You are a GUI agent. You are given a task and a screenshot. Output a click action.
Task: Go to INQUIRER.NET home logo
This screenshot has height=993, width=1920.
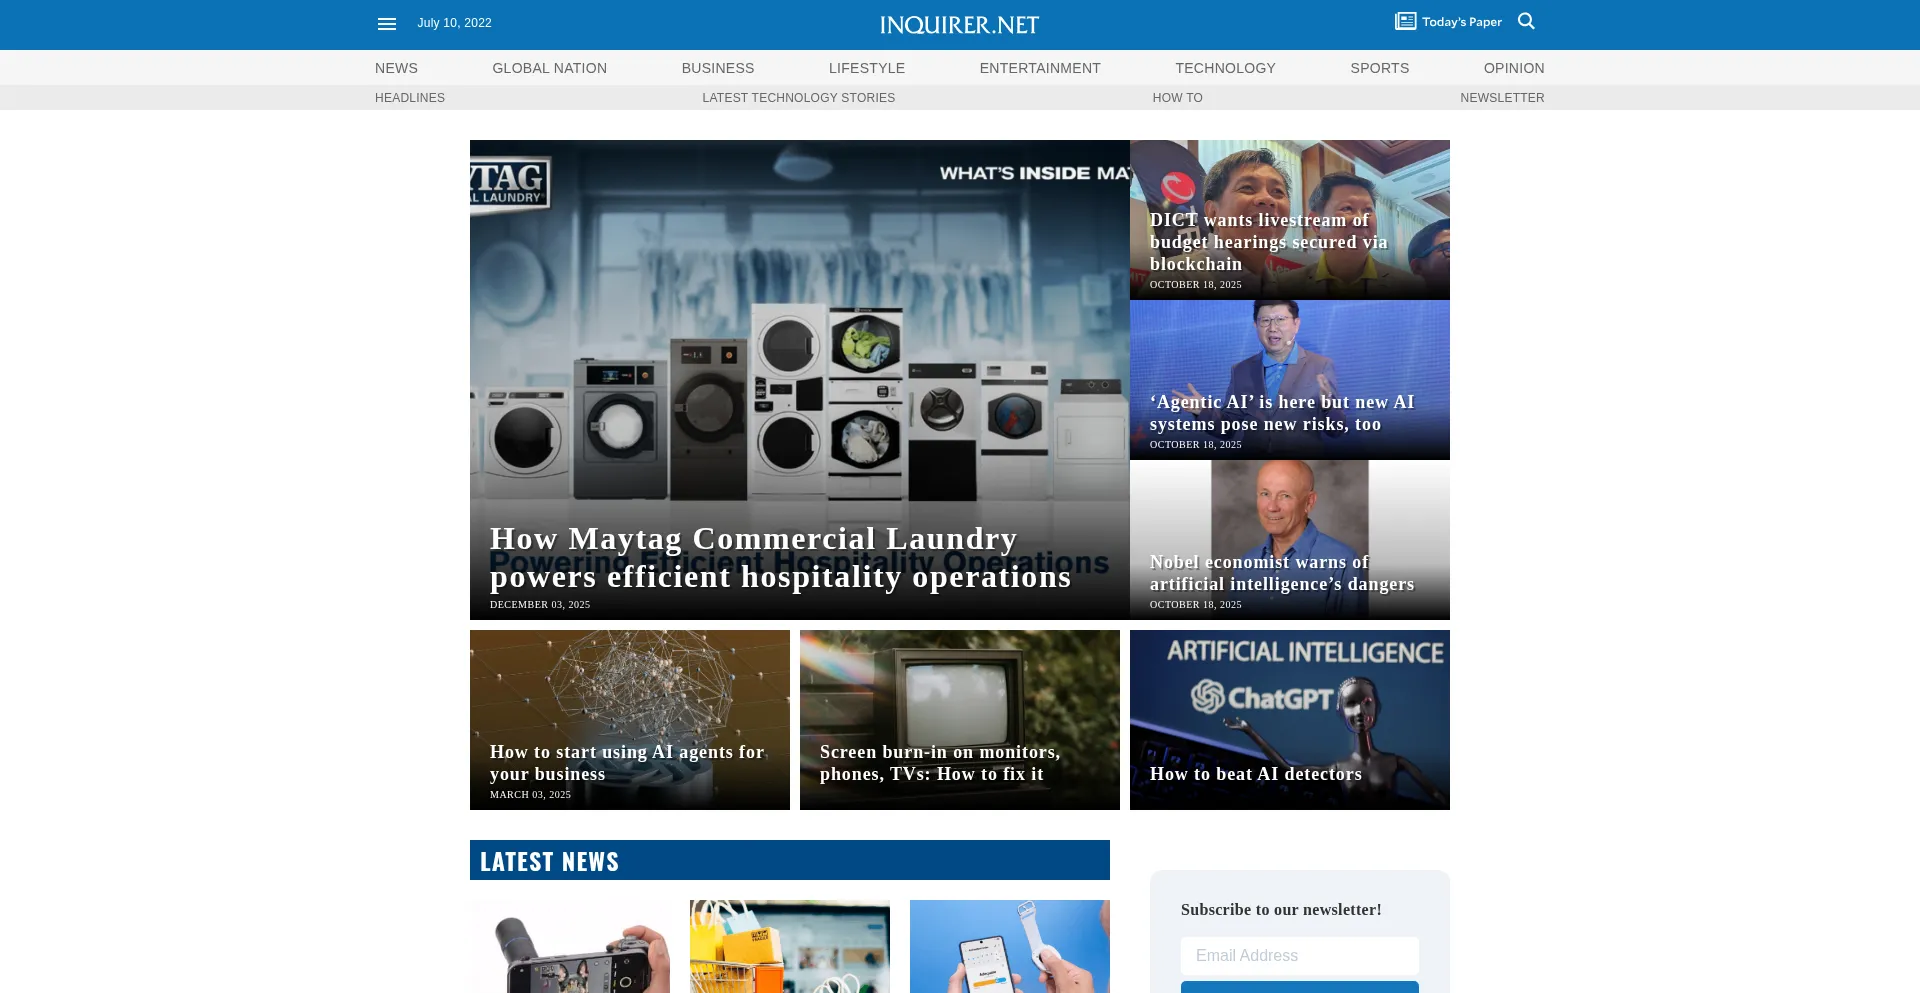pyautogui.click(x=959, y=25)
